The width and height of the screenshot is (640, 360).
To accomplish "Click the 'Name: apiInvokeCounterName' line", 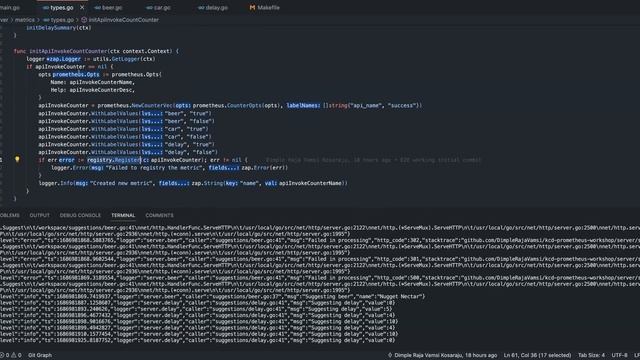I will point(93,82).
